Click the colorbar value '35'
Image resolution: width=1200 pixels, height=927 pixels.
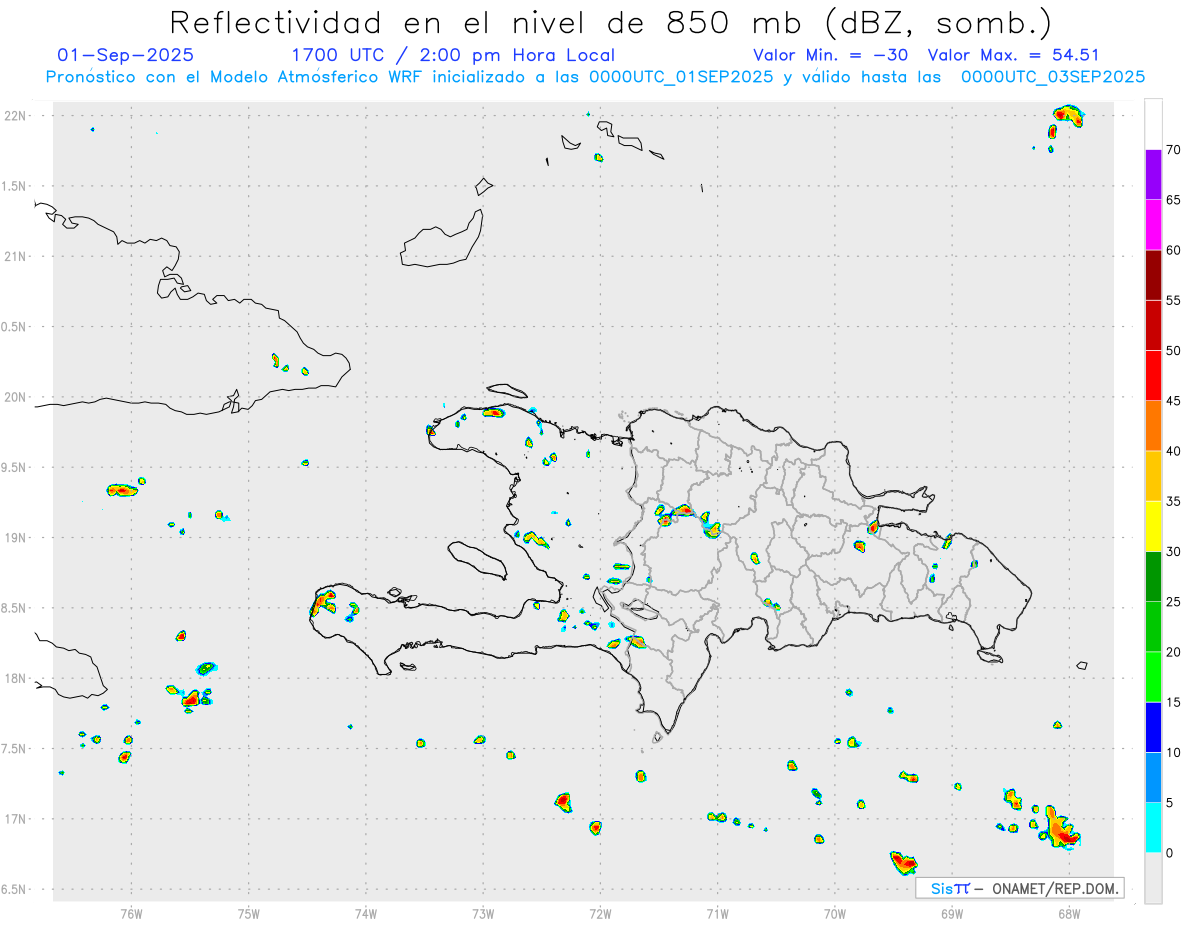(1173, 501)
